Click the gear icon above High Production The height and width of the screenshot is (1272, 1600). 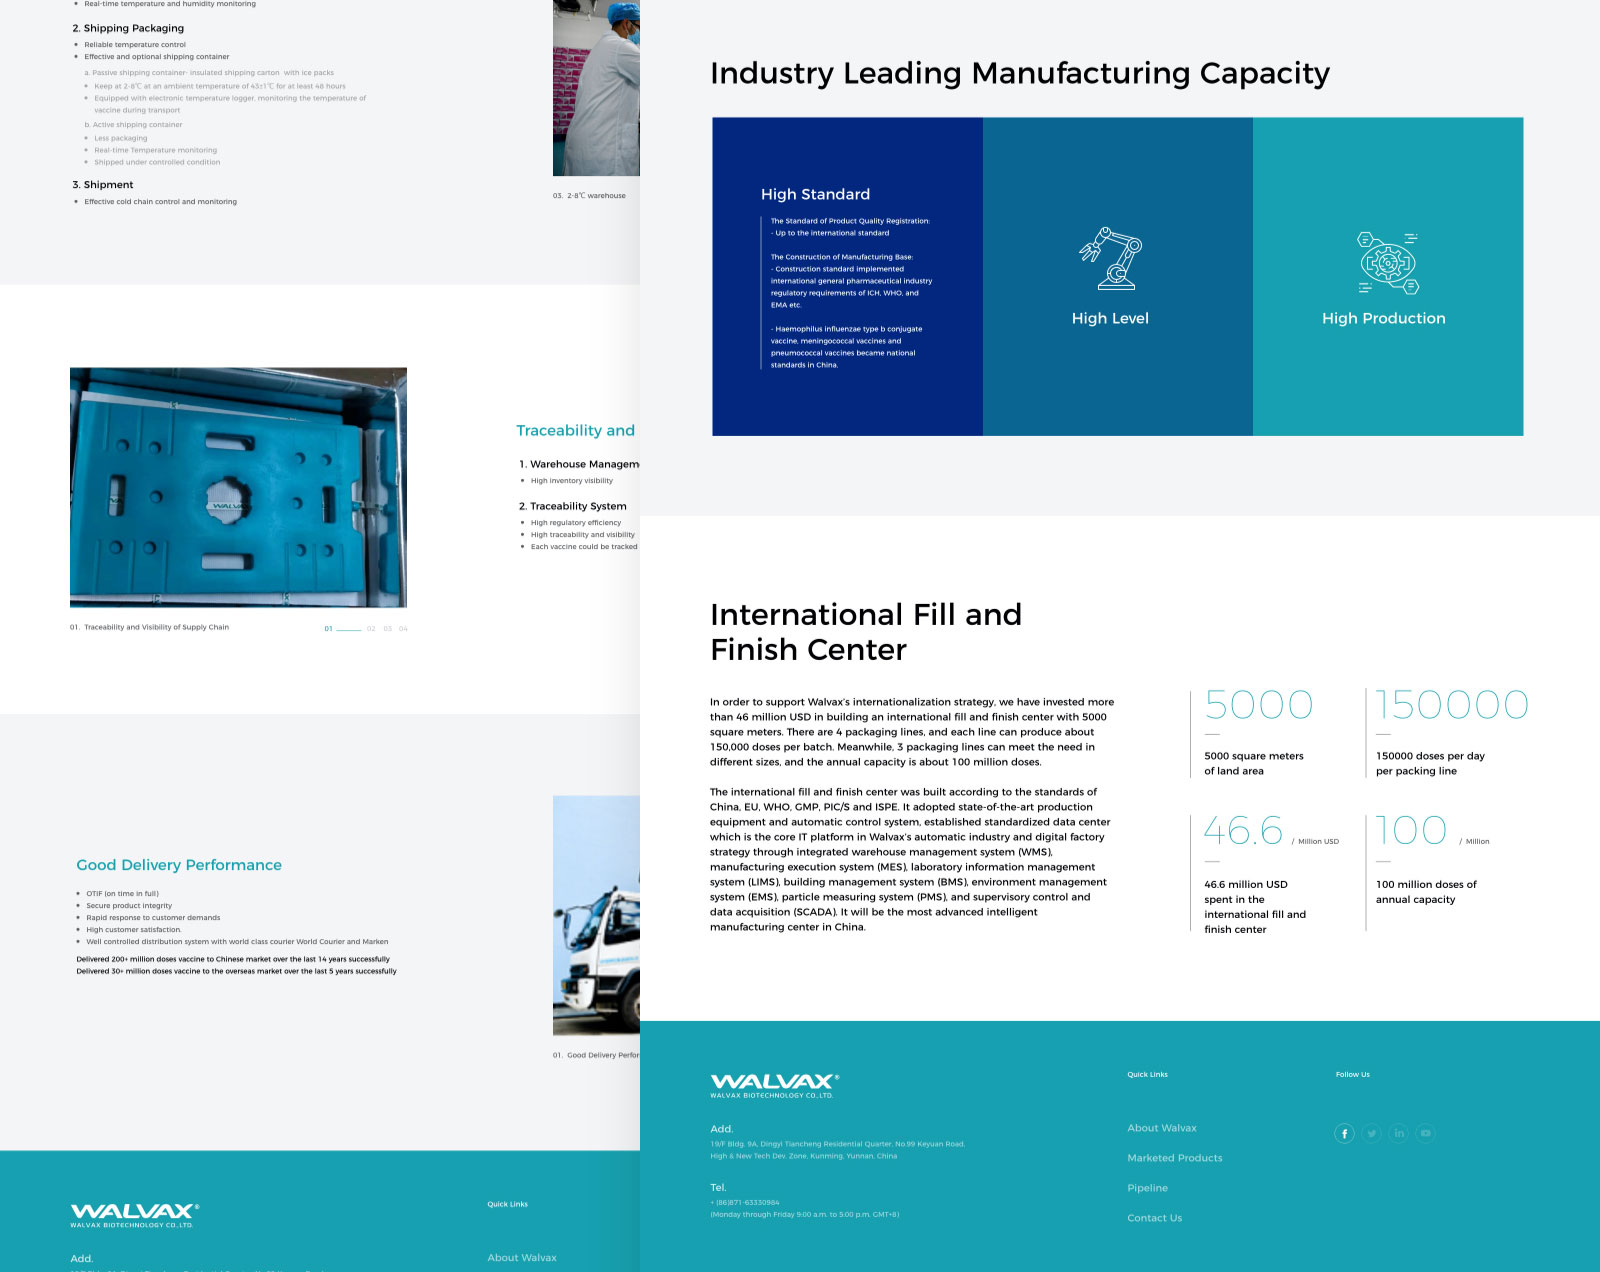1388,263
